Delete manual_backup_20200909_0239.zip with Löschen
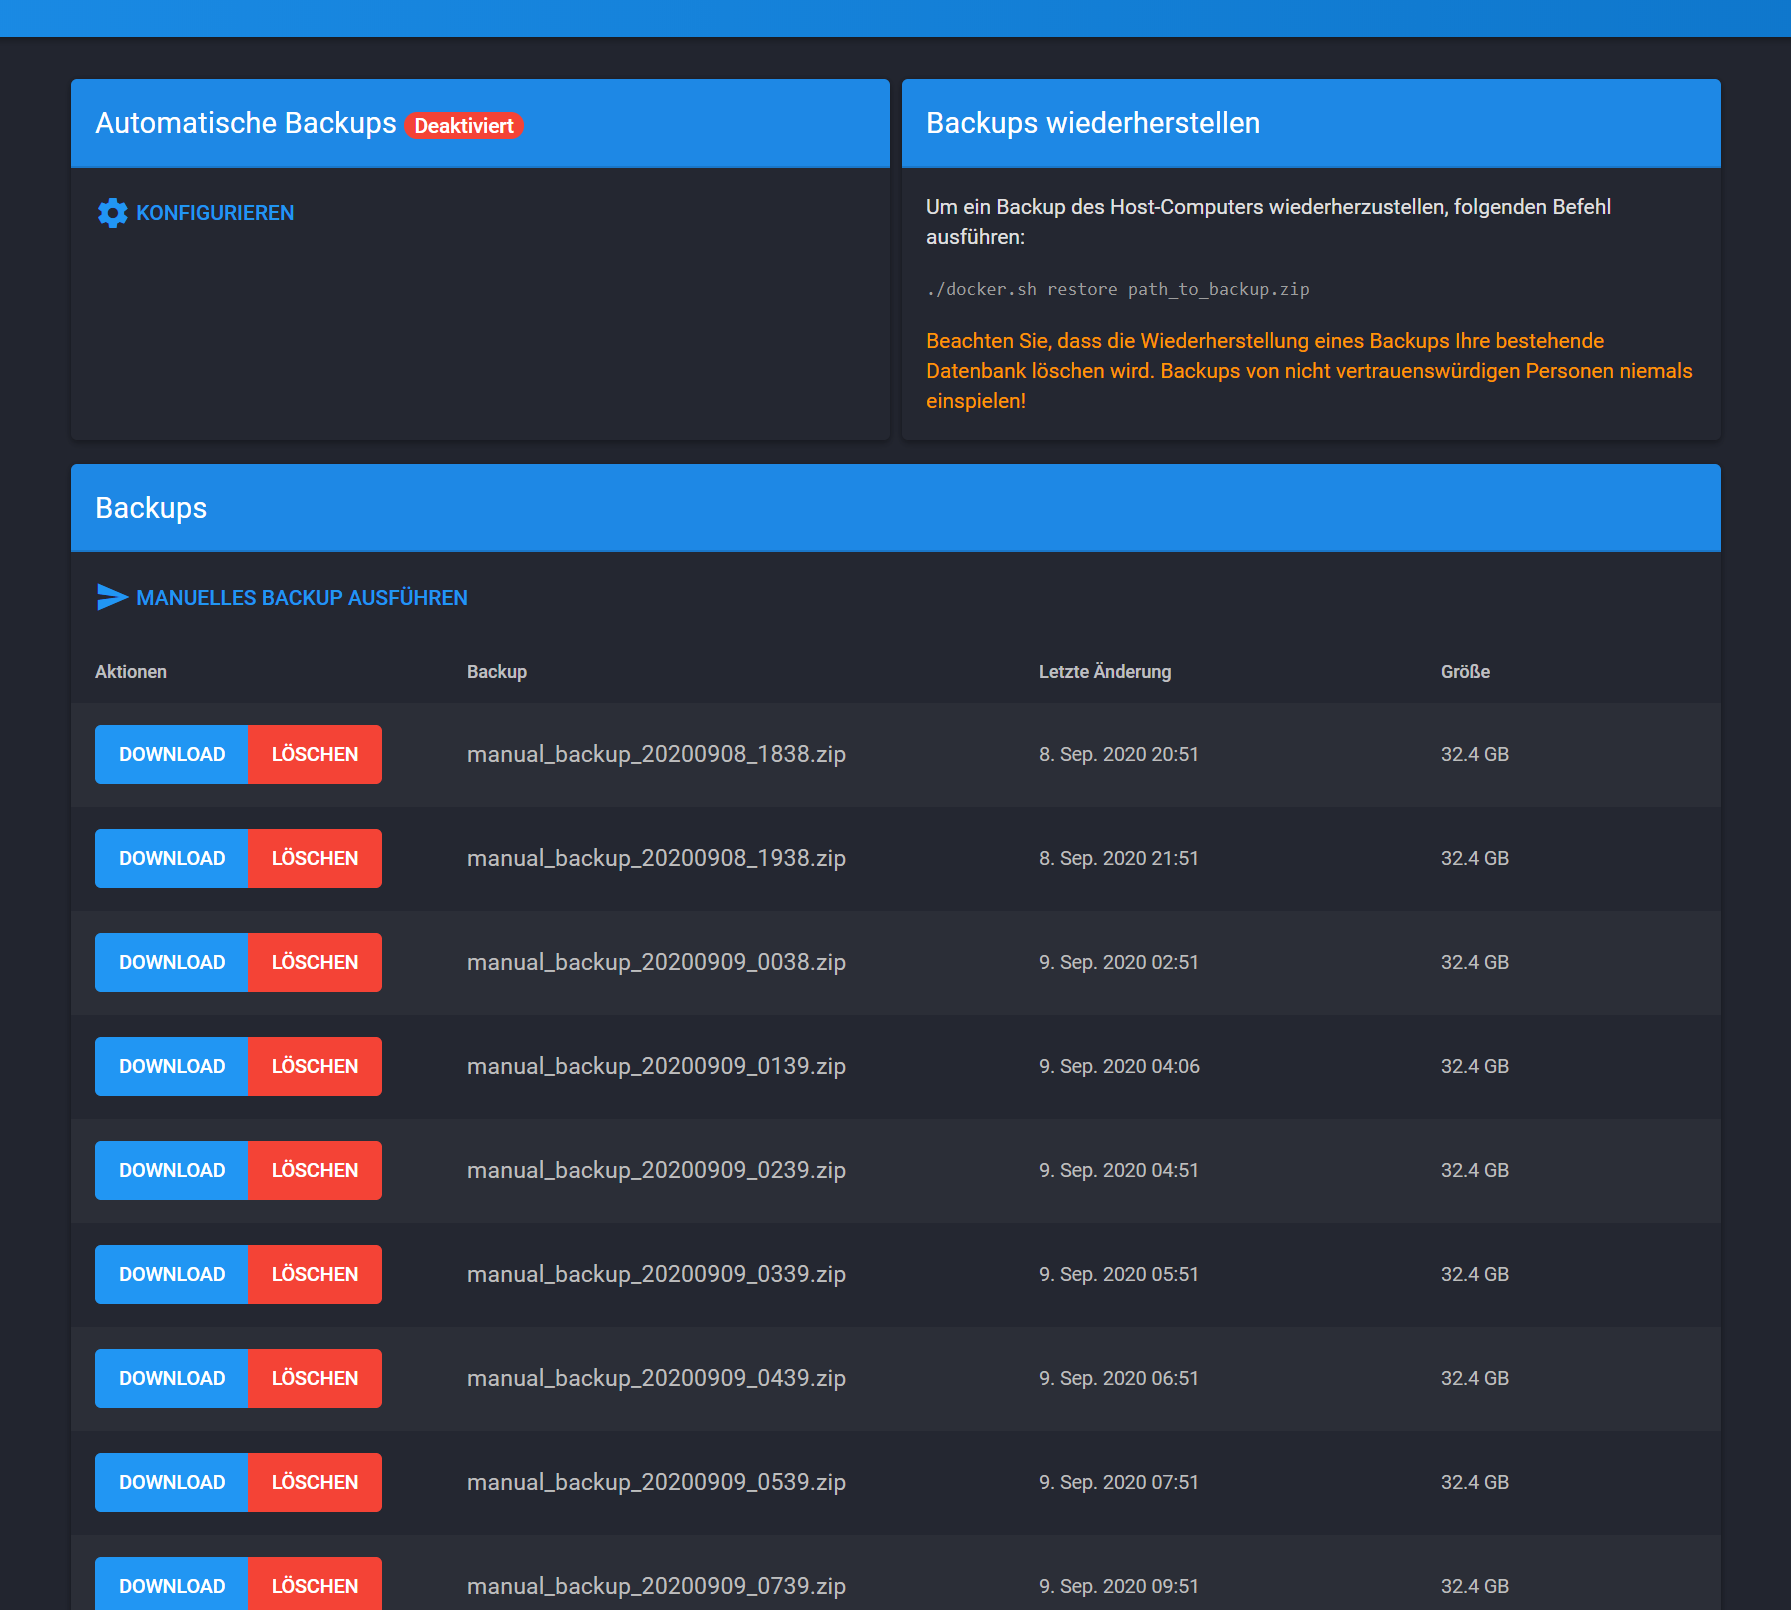 (315, 1170)
